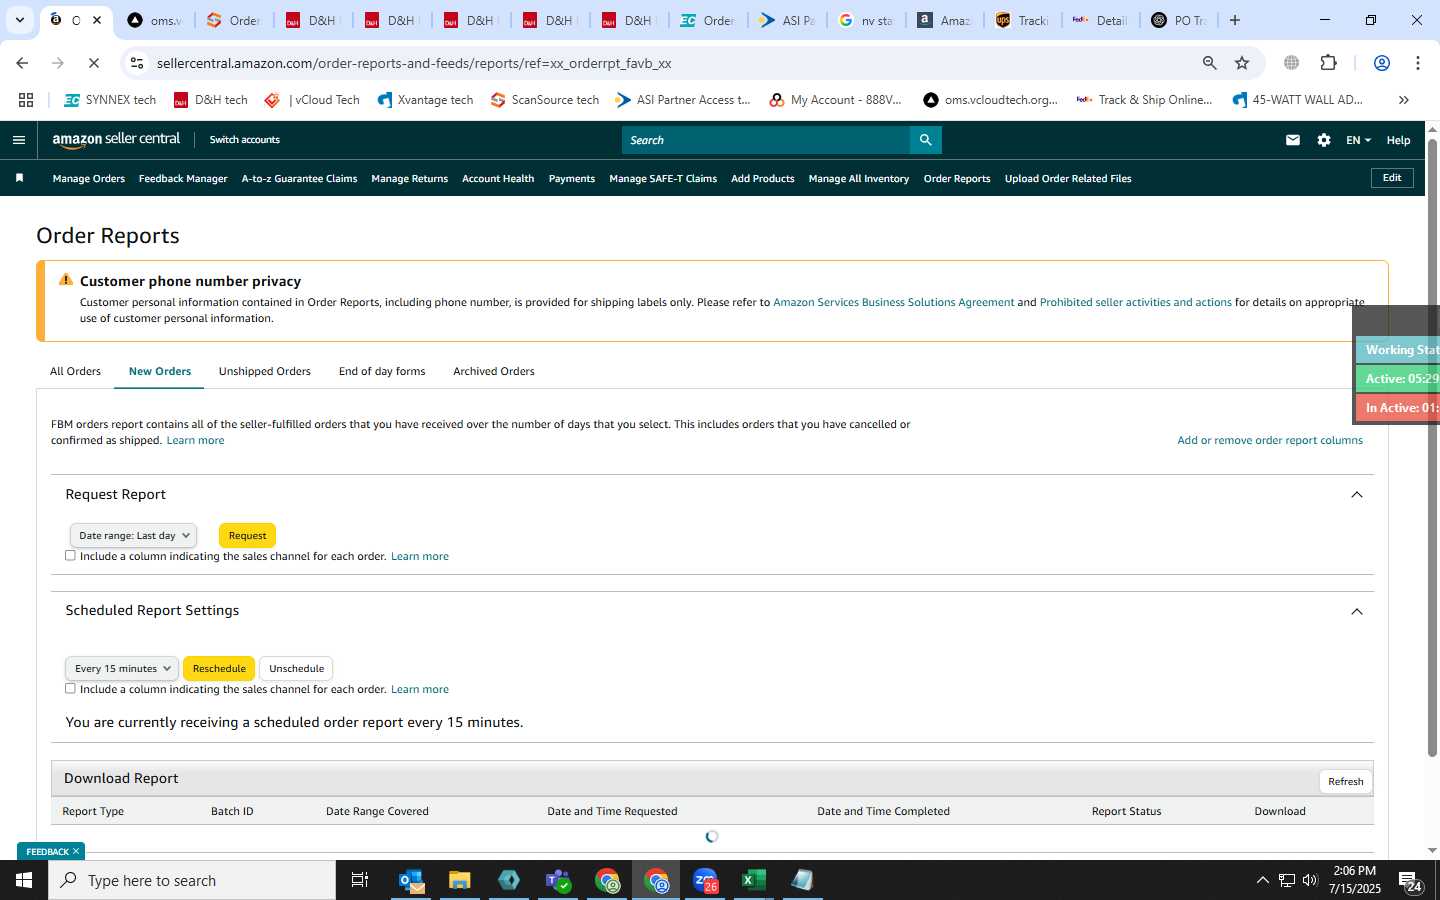The image size is (1440, 900).
Task: Open Windows Start menu
Action: coord(24,880)
